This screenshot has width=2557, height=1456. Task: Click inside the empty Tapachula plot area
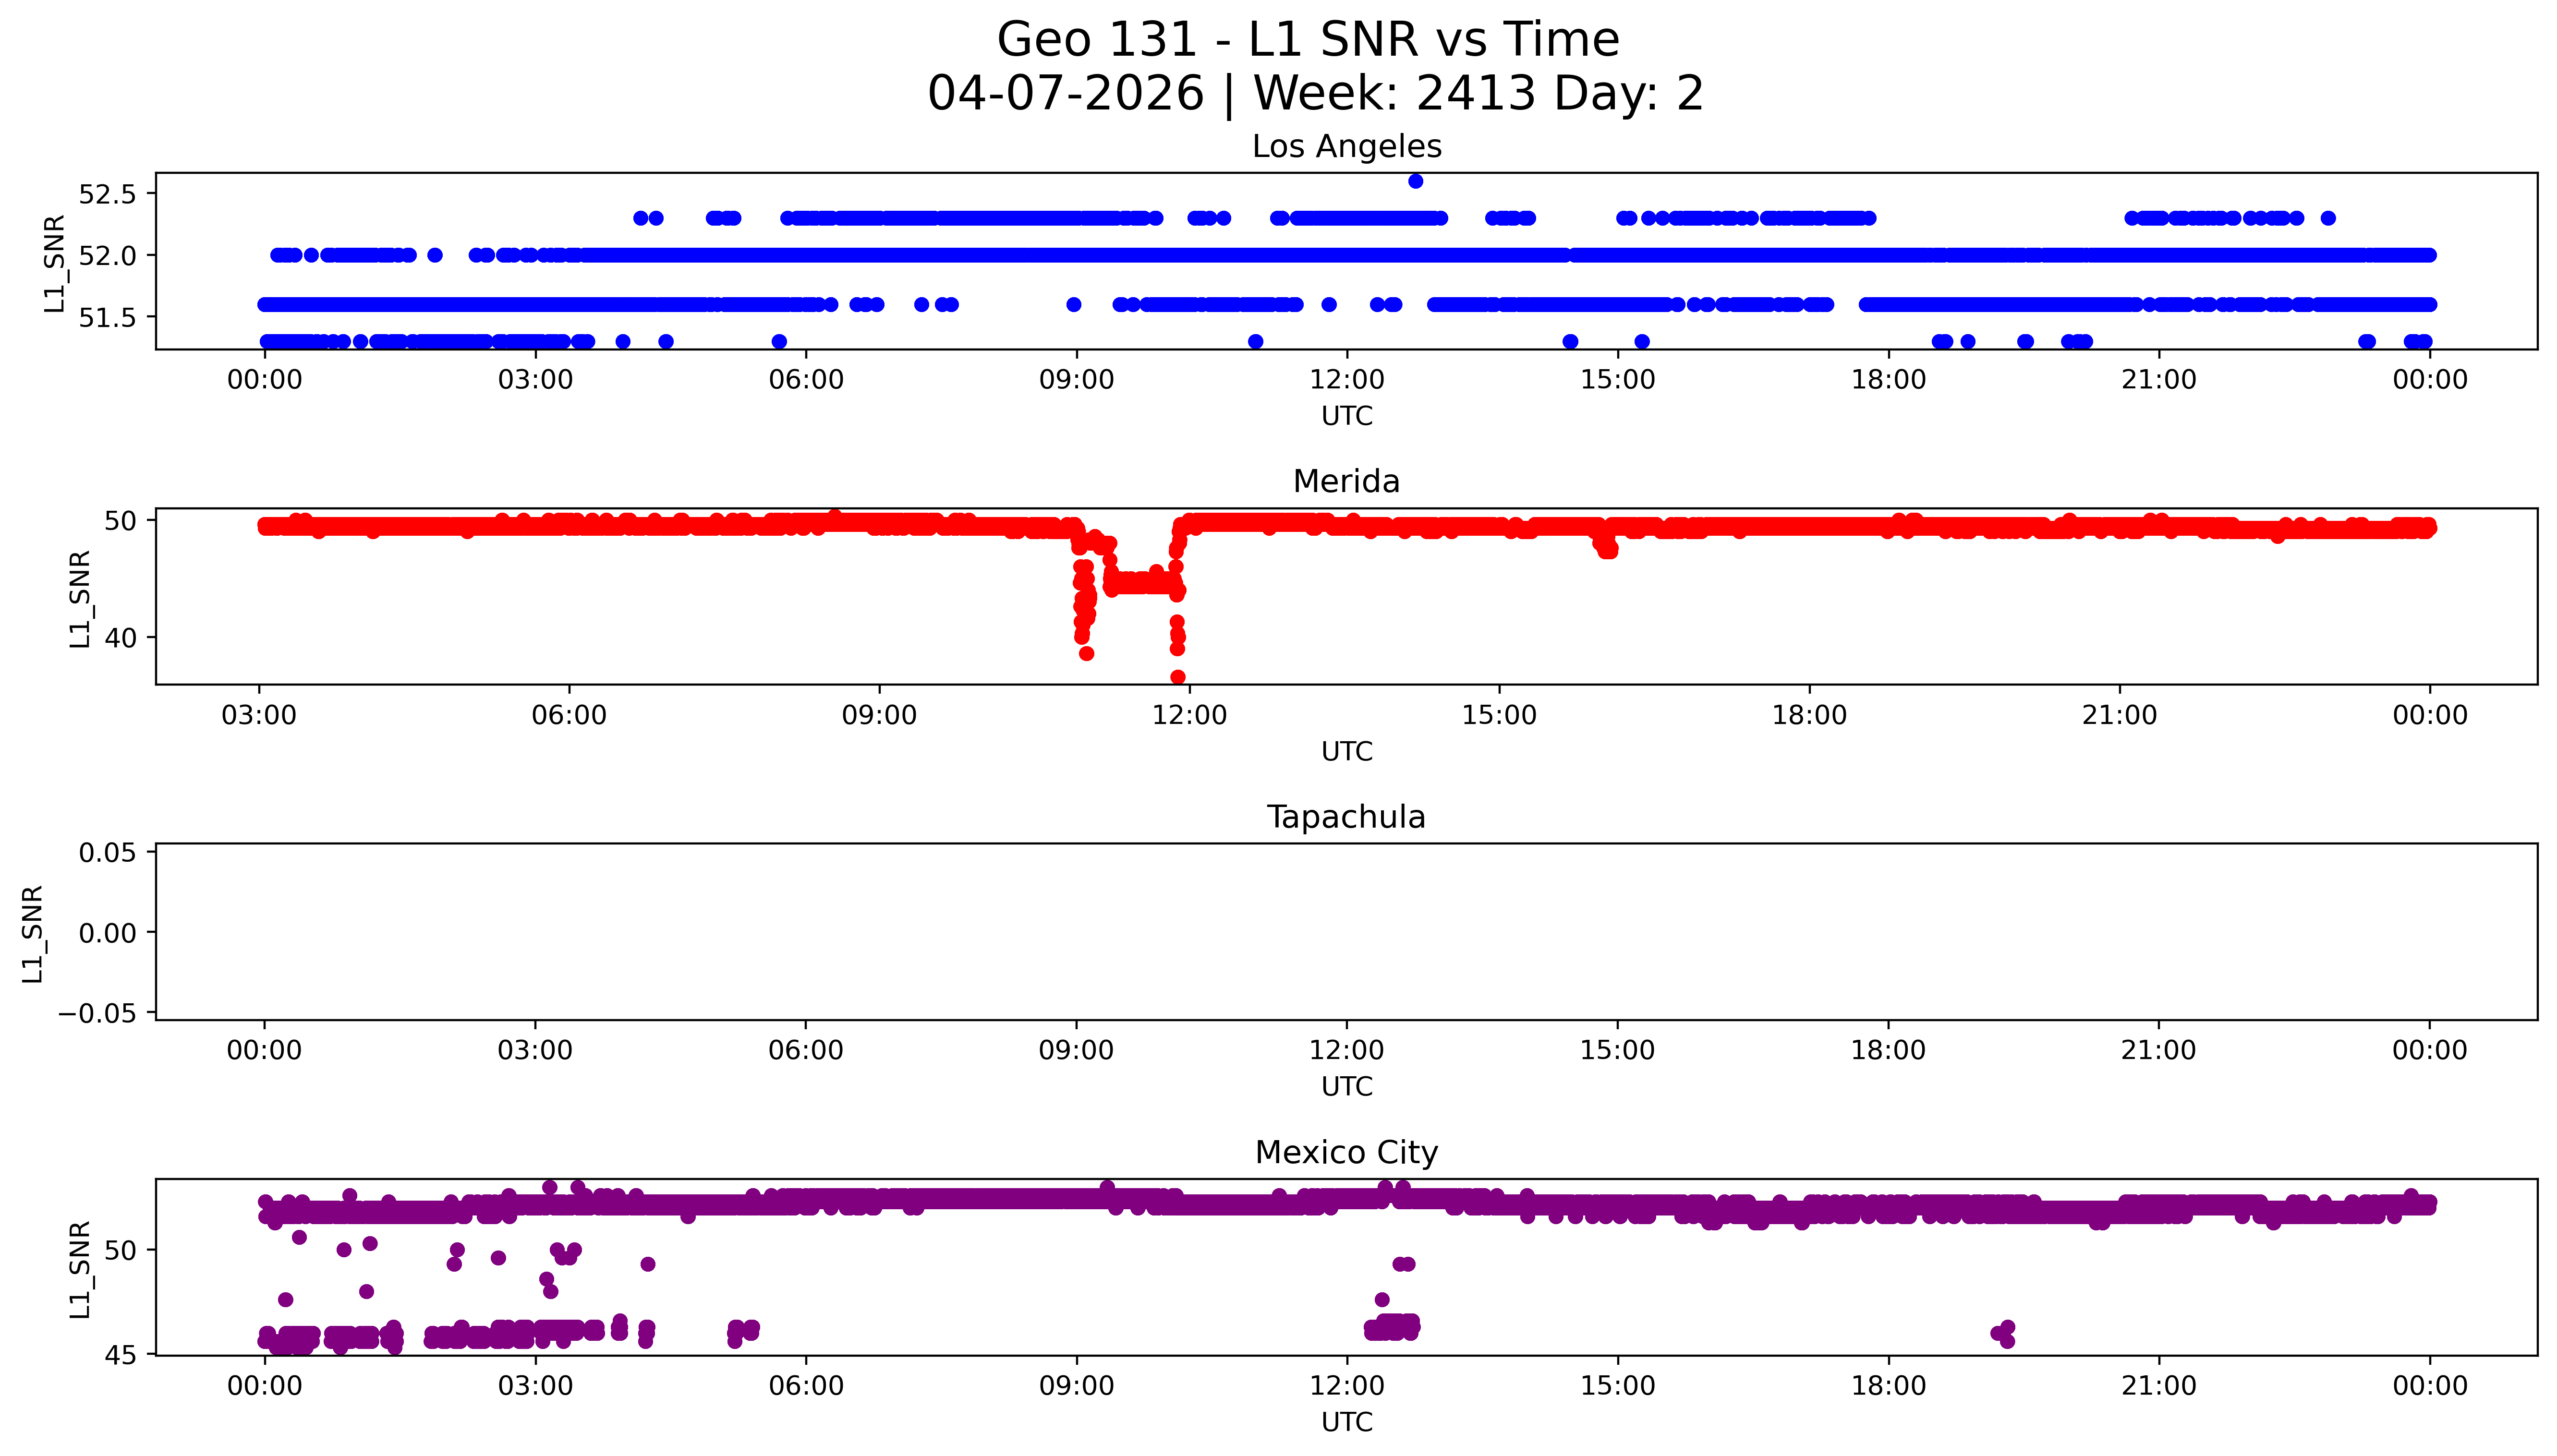click(1346, 932)
